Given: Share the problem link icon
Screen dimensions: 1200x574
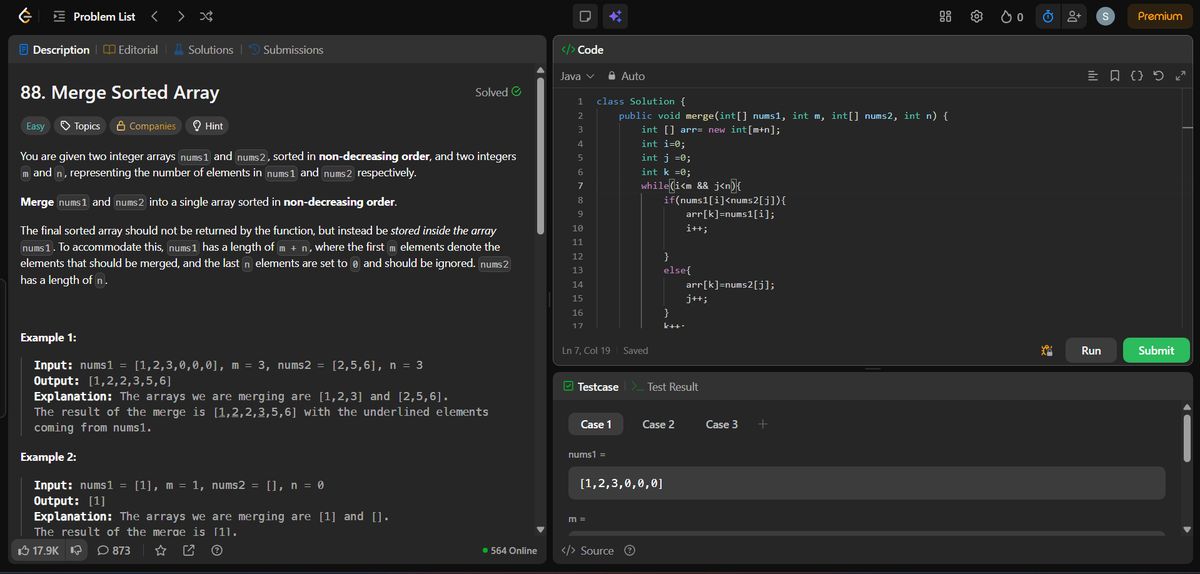Looking at the screenshot, I should [x=188, y=551].
